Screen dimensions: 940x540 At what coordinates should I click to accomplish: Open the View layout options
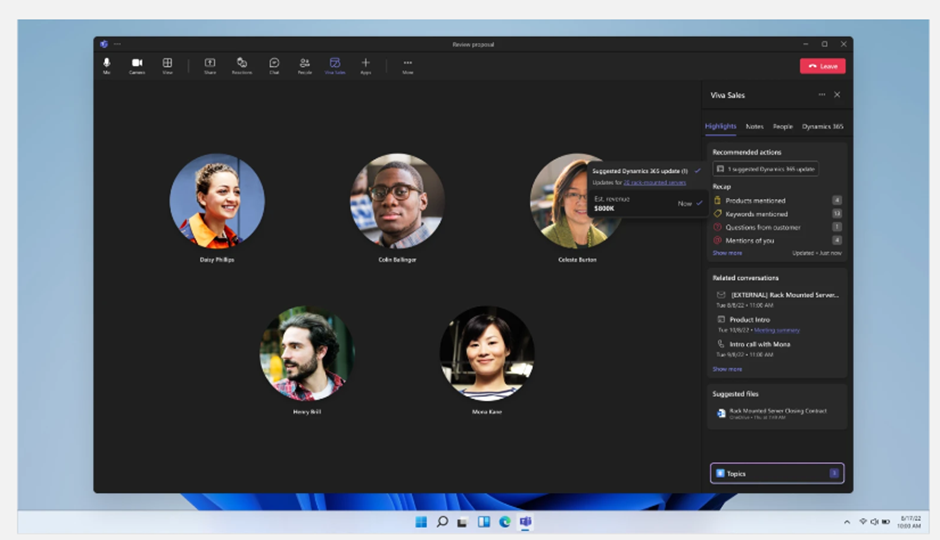pos(167,65)
